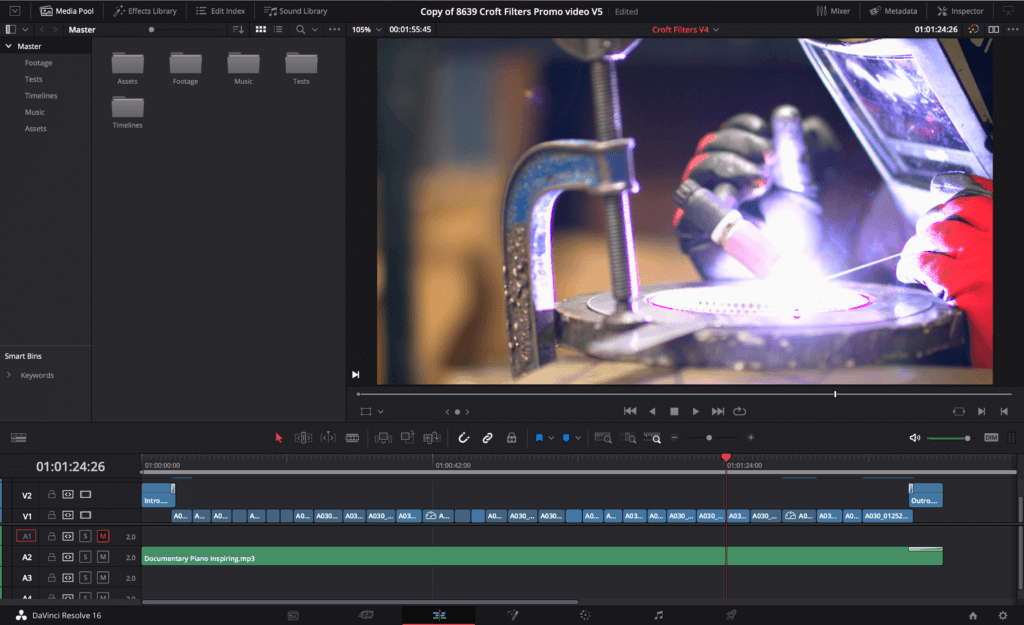The image size is (1024, 625).
Task: Toggle auto track selector on V1
Action: [x=68, y=515]
